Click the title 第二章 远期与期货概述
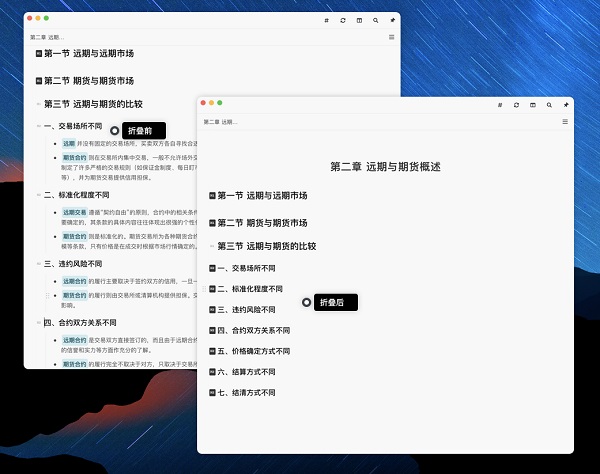The height and width of the screenshot is (474, 600). 385,167
